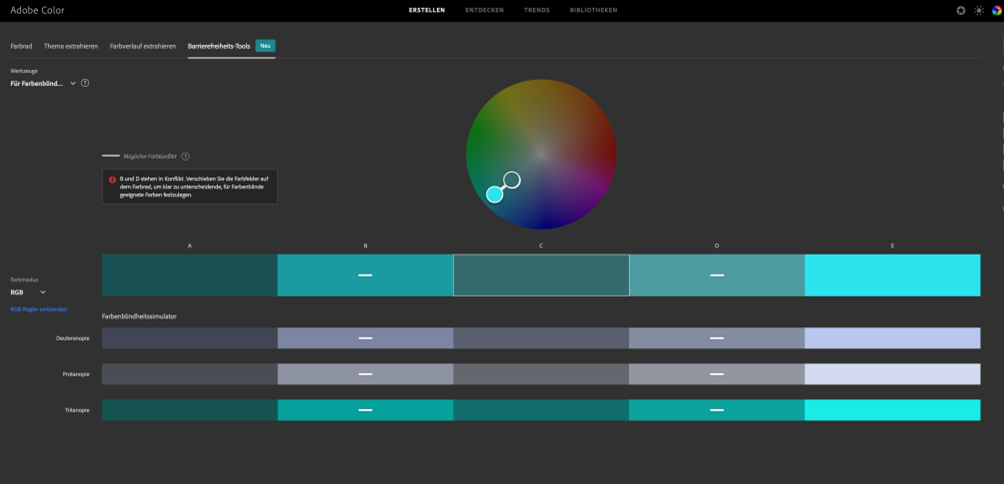The width and height of the screenshot is (1004, 484).
Task: Select the dark teal swatch A
Action: tap(189, 275)
